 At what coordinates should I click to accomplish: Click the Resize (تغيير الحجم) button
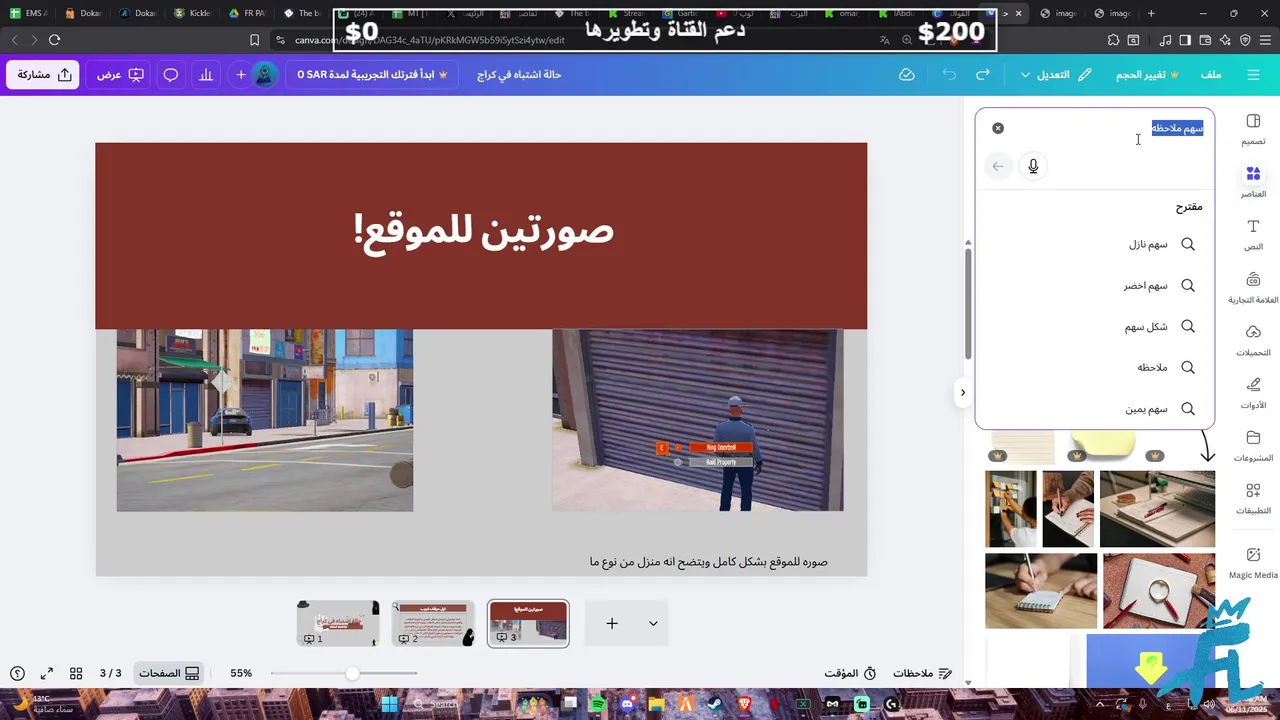click(x=1147, y=74)
